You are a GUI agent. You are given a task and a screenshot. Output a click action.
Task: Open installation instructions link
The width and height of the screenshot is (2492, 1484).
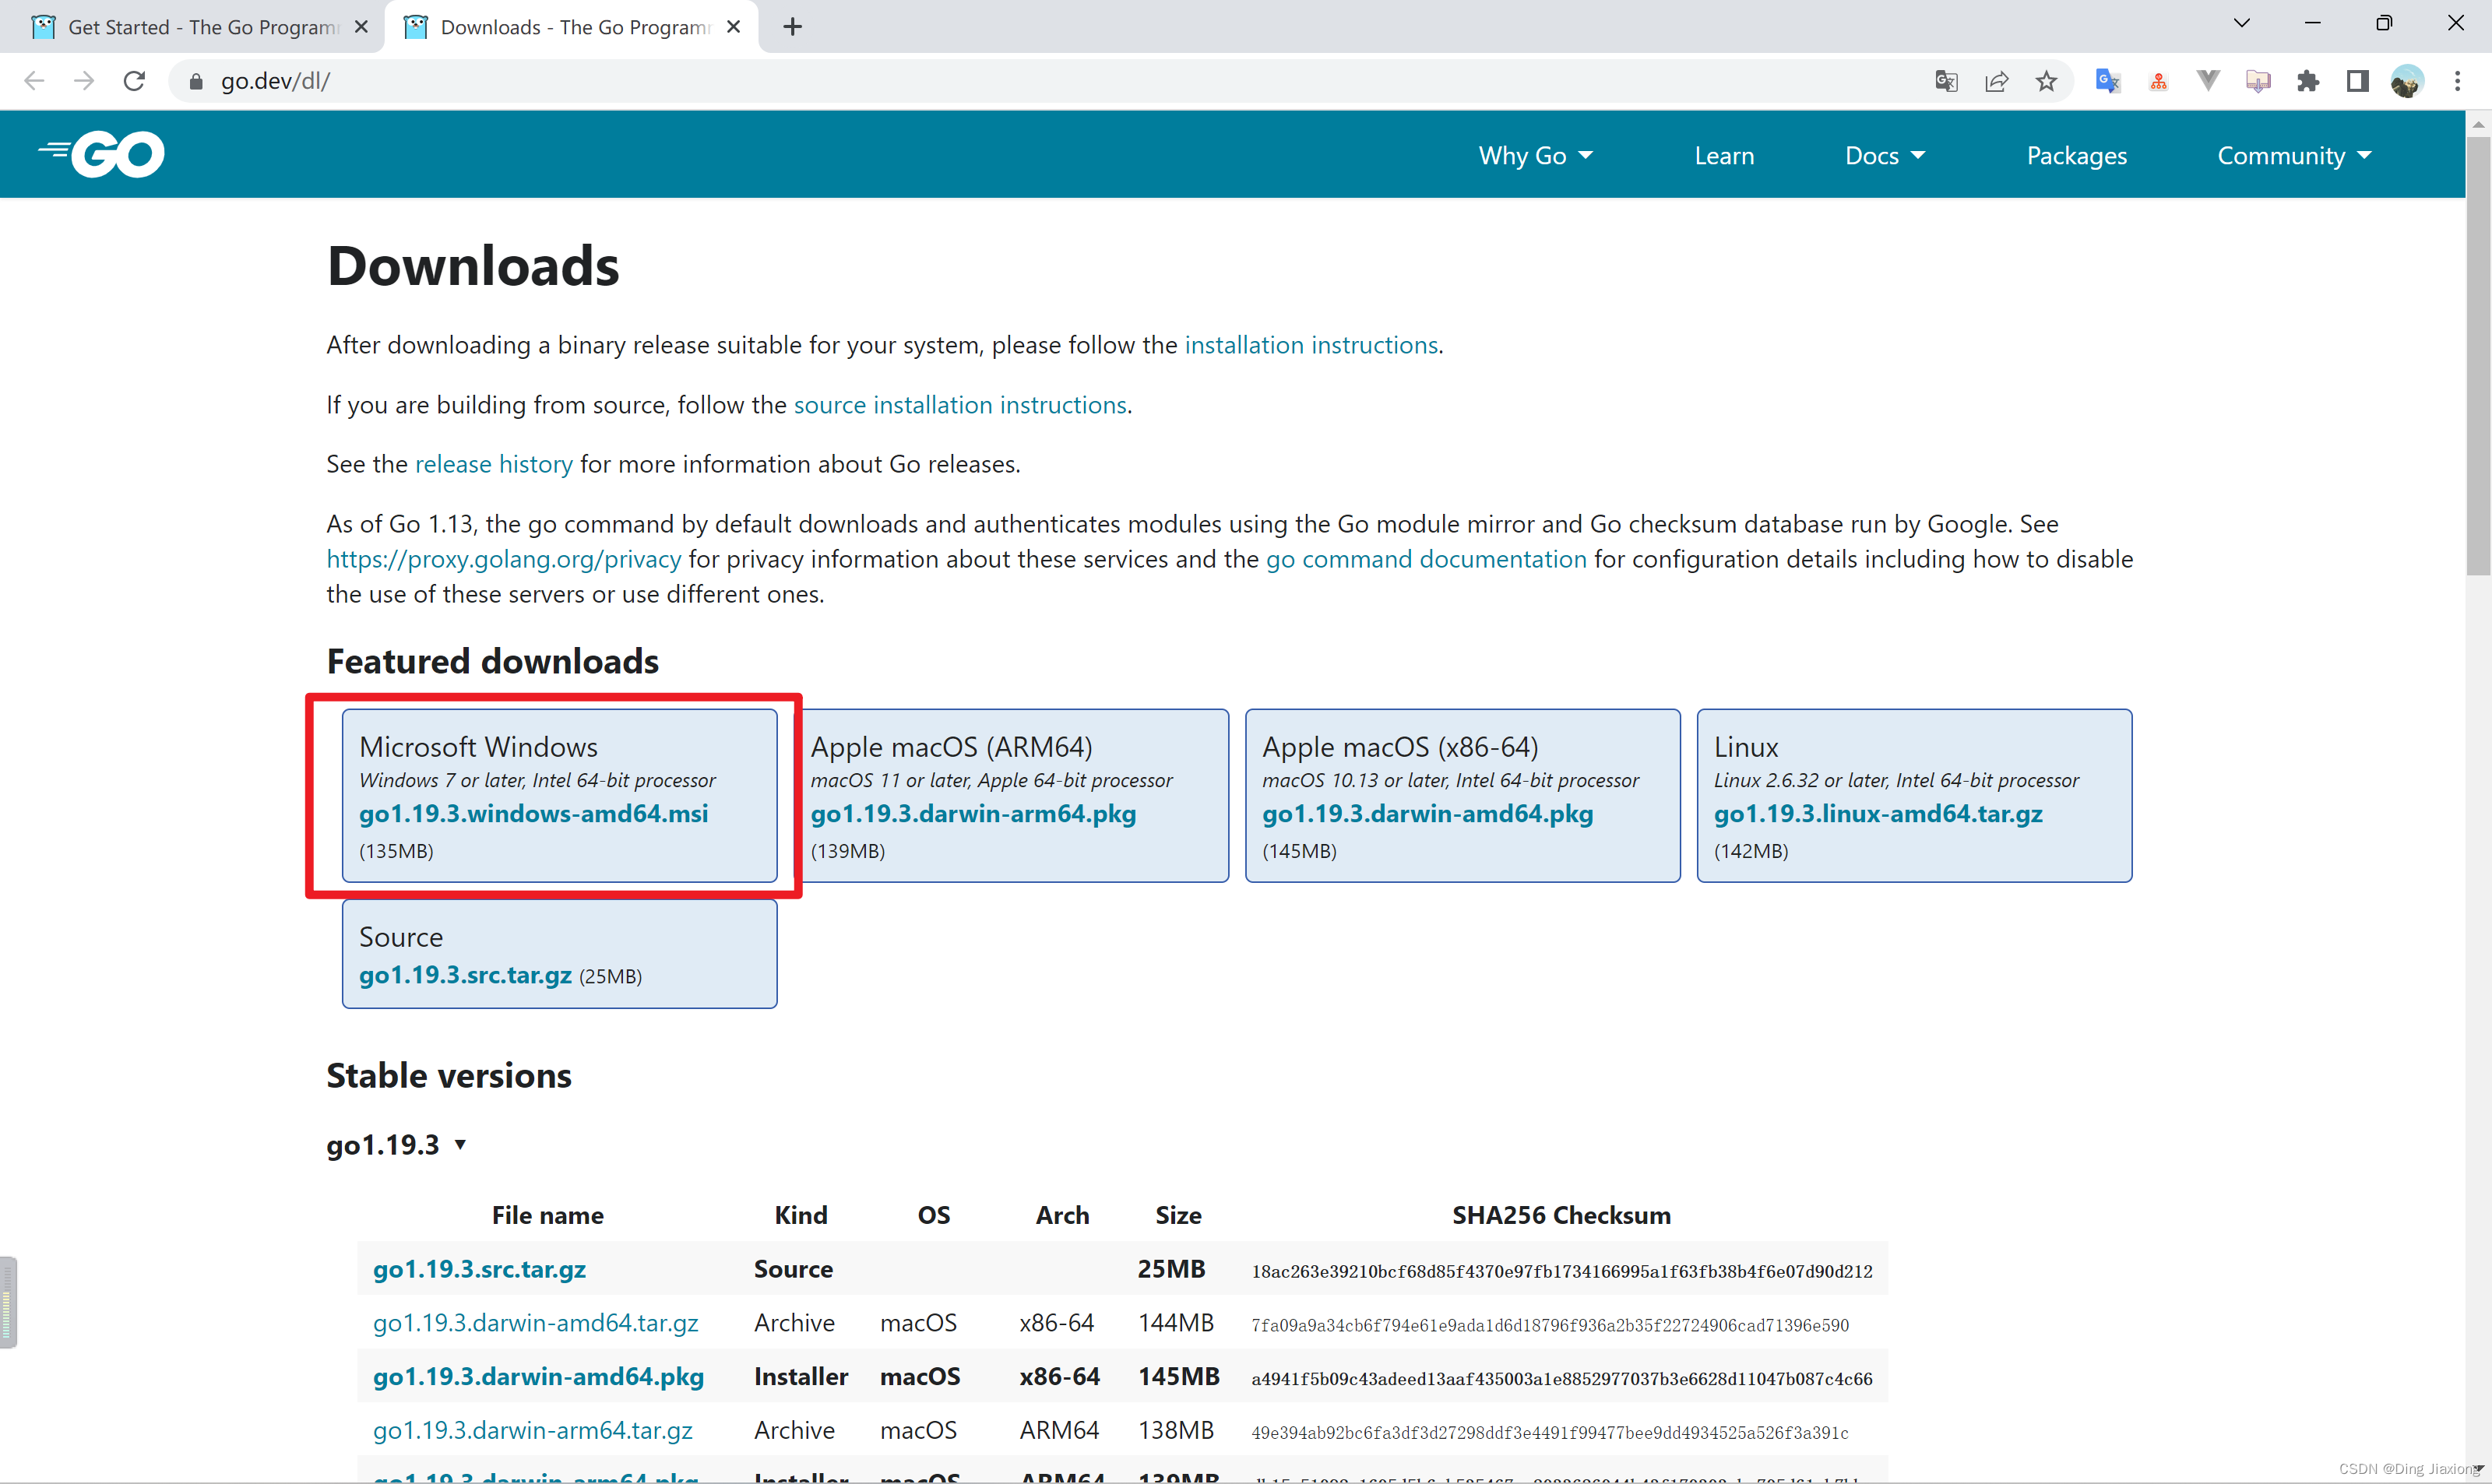click(1311, 345)
